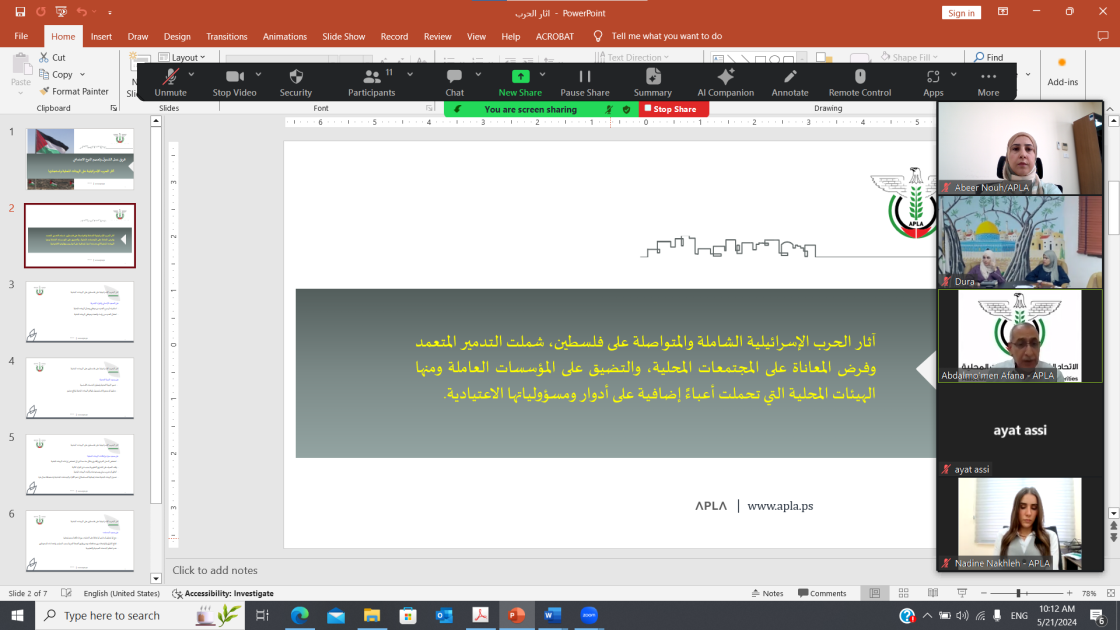This screenshot has height=630, width=1120.
Task: Adjust the zoom slider in status bar
Action: (1019, 593)
